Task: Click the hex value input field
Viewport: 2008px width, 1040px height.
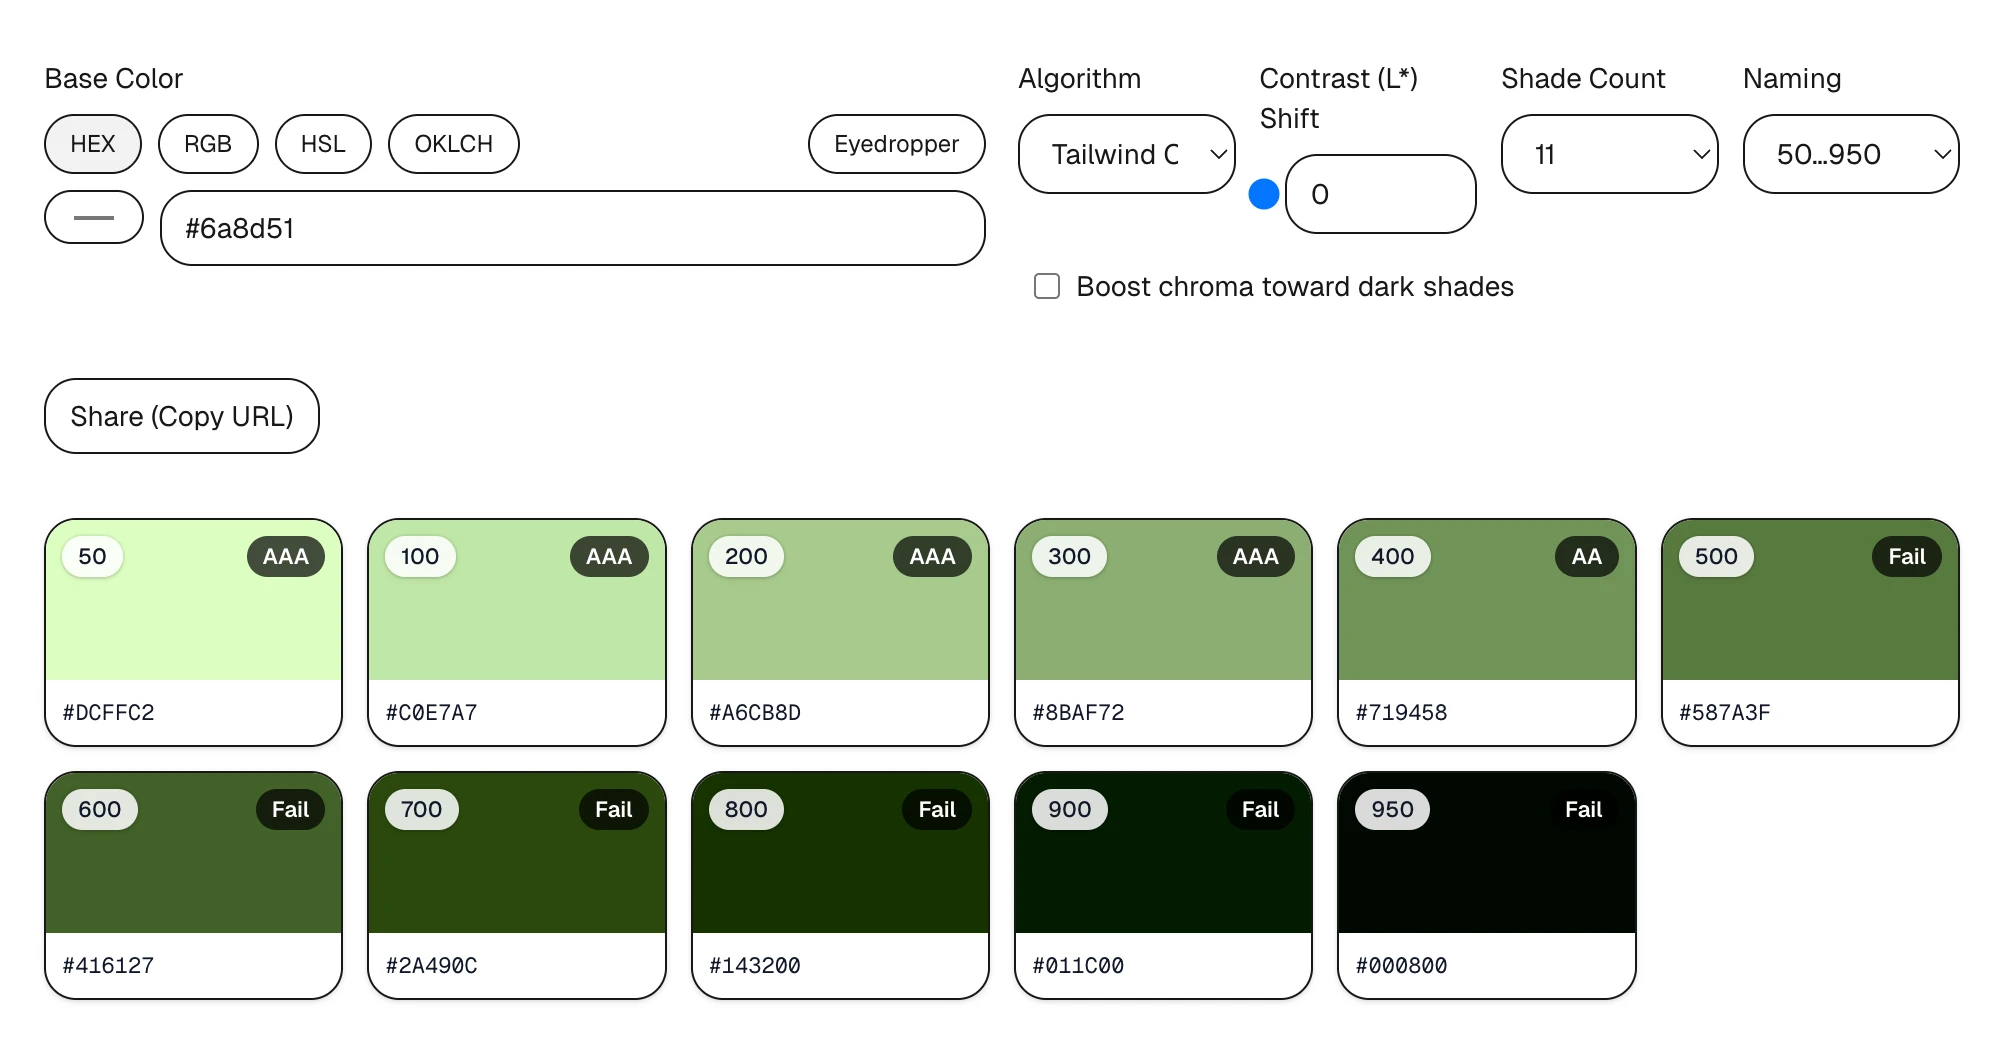Action: [x=572, y=228]
